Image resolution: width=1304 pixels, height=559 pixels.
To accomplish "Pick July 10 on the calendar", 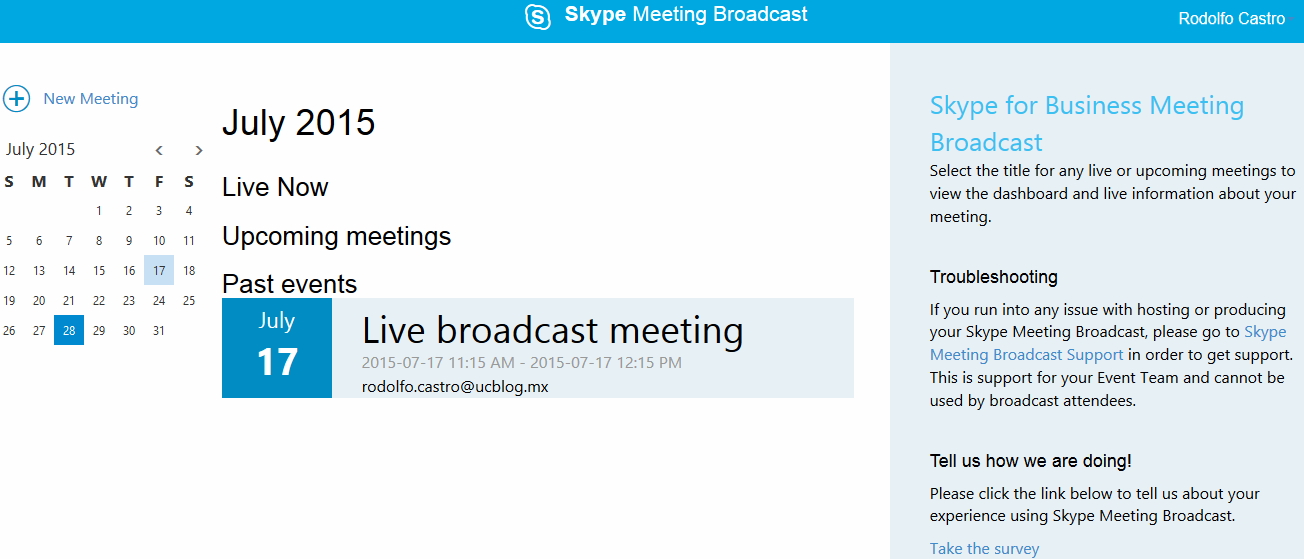I will point(159,241).
